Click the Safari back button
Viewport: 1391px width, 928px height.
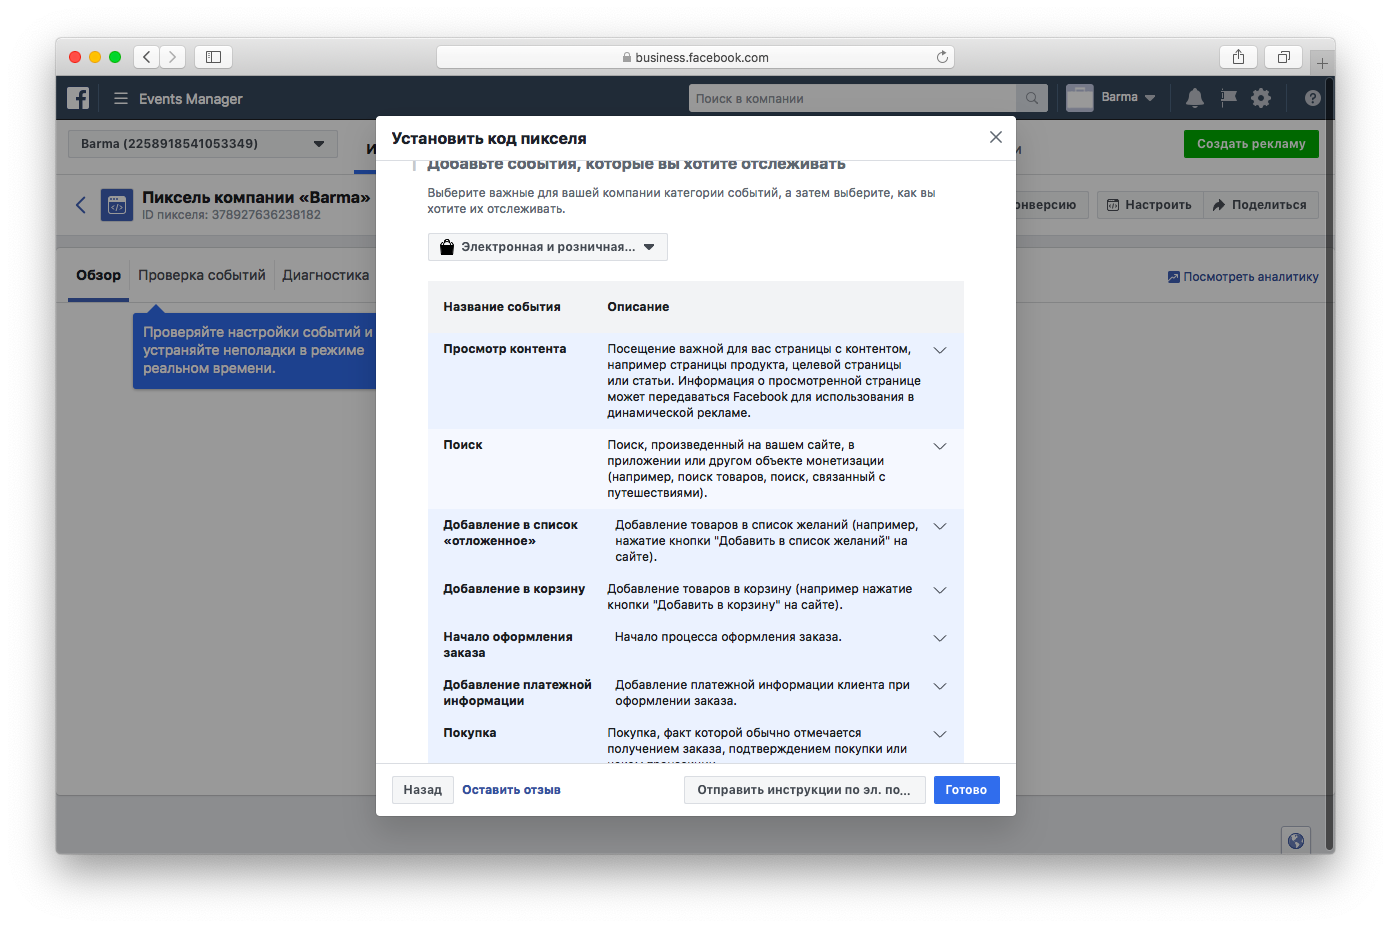tap(147, 57)
